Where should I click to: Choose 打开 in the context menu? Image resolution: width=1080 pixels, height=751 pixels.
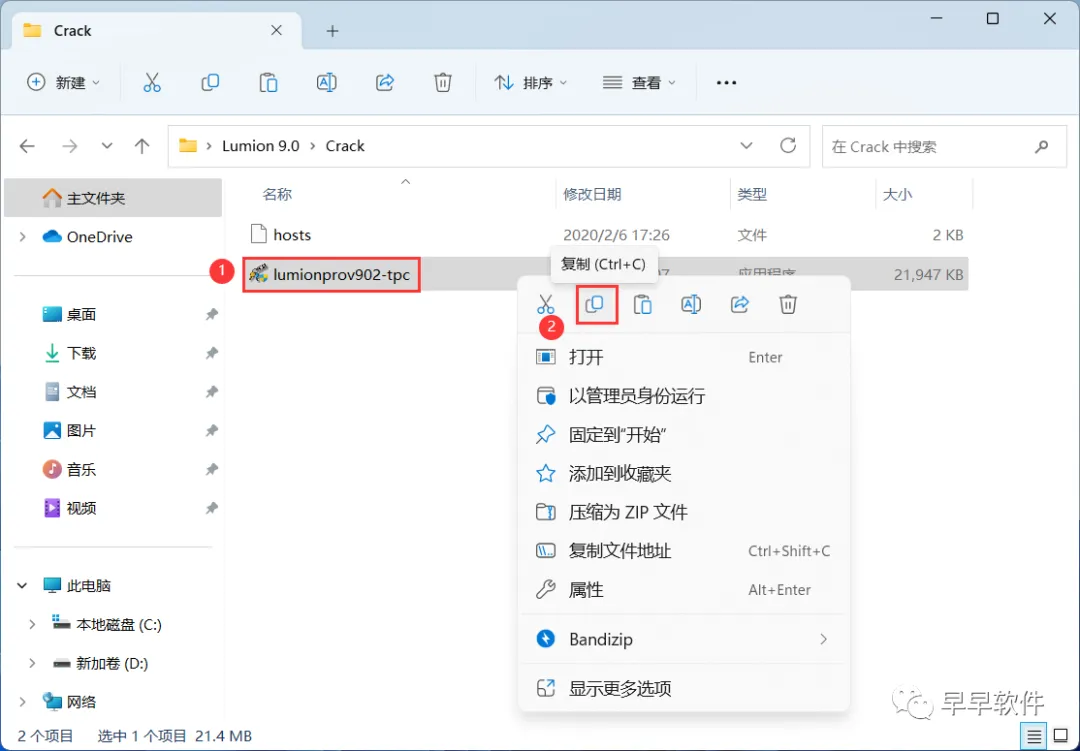(x=683, y=358)
